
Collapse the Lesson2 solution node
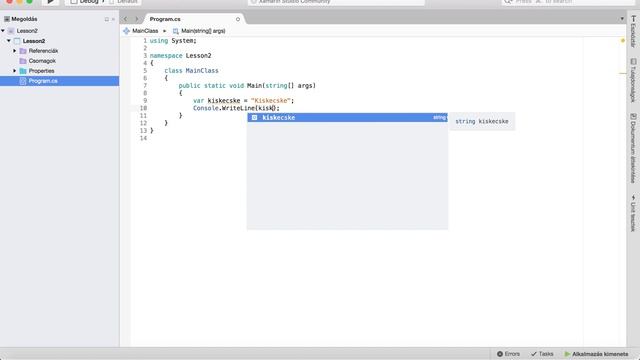(x=3, y=31)
